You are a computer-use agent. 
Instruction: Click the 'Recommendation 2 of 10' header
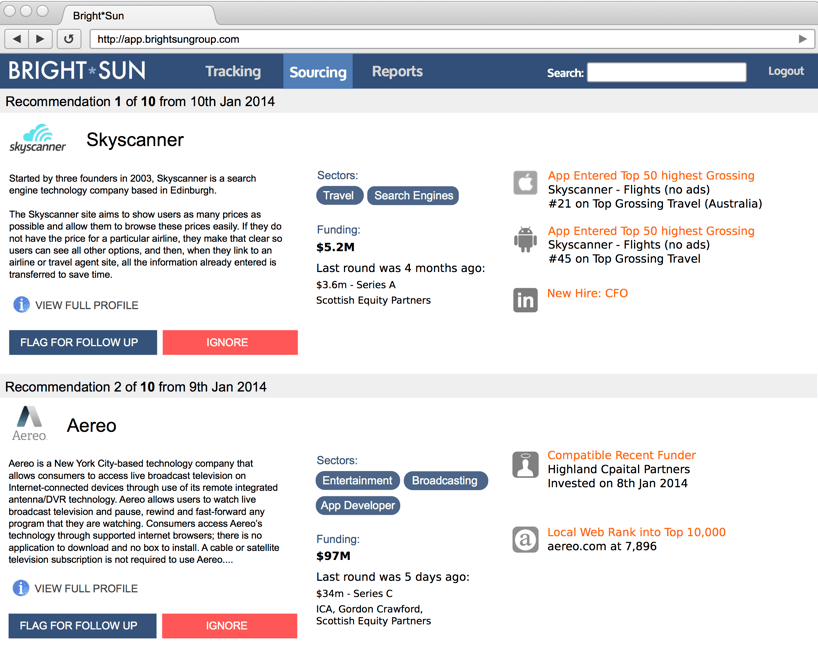(x=136, y=387)
